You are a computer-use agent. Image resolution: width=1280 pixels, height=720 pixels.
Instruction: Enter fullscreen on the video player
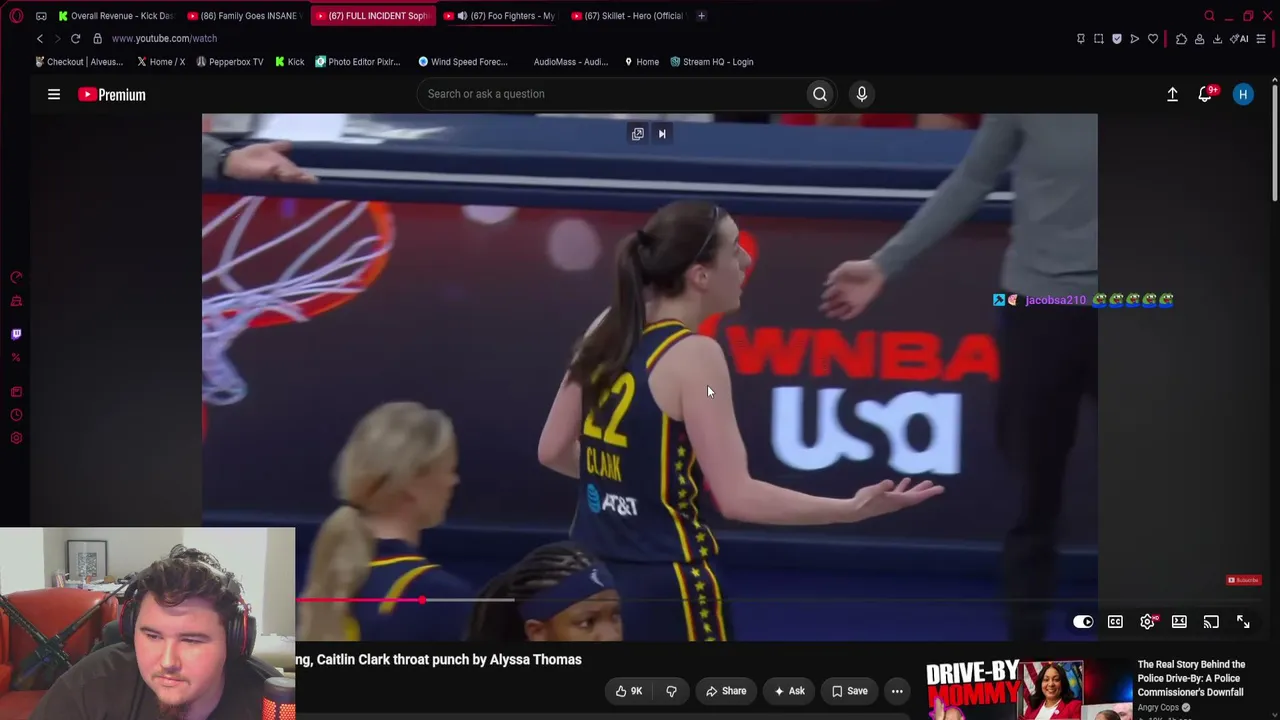pos(1243,622)
